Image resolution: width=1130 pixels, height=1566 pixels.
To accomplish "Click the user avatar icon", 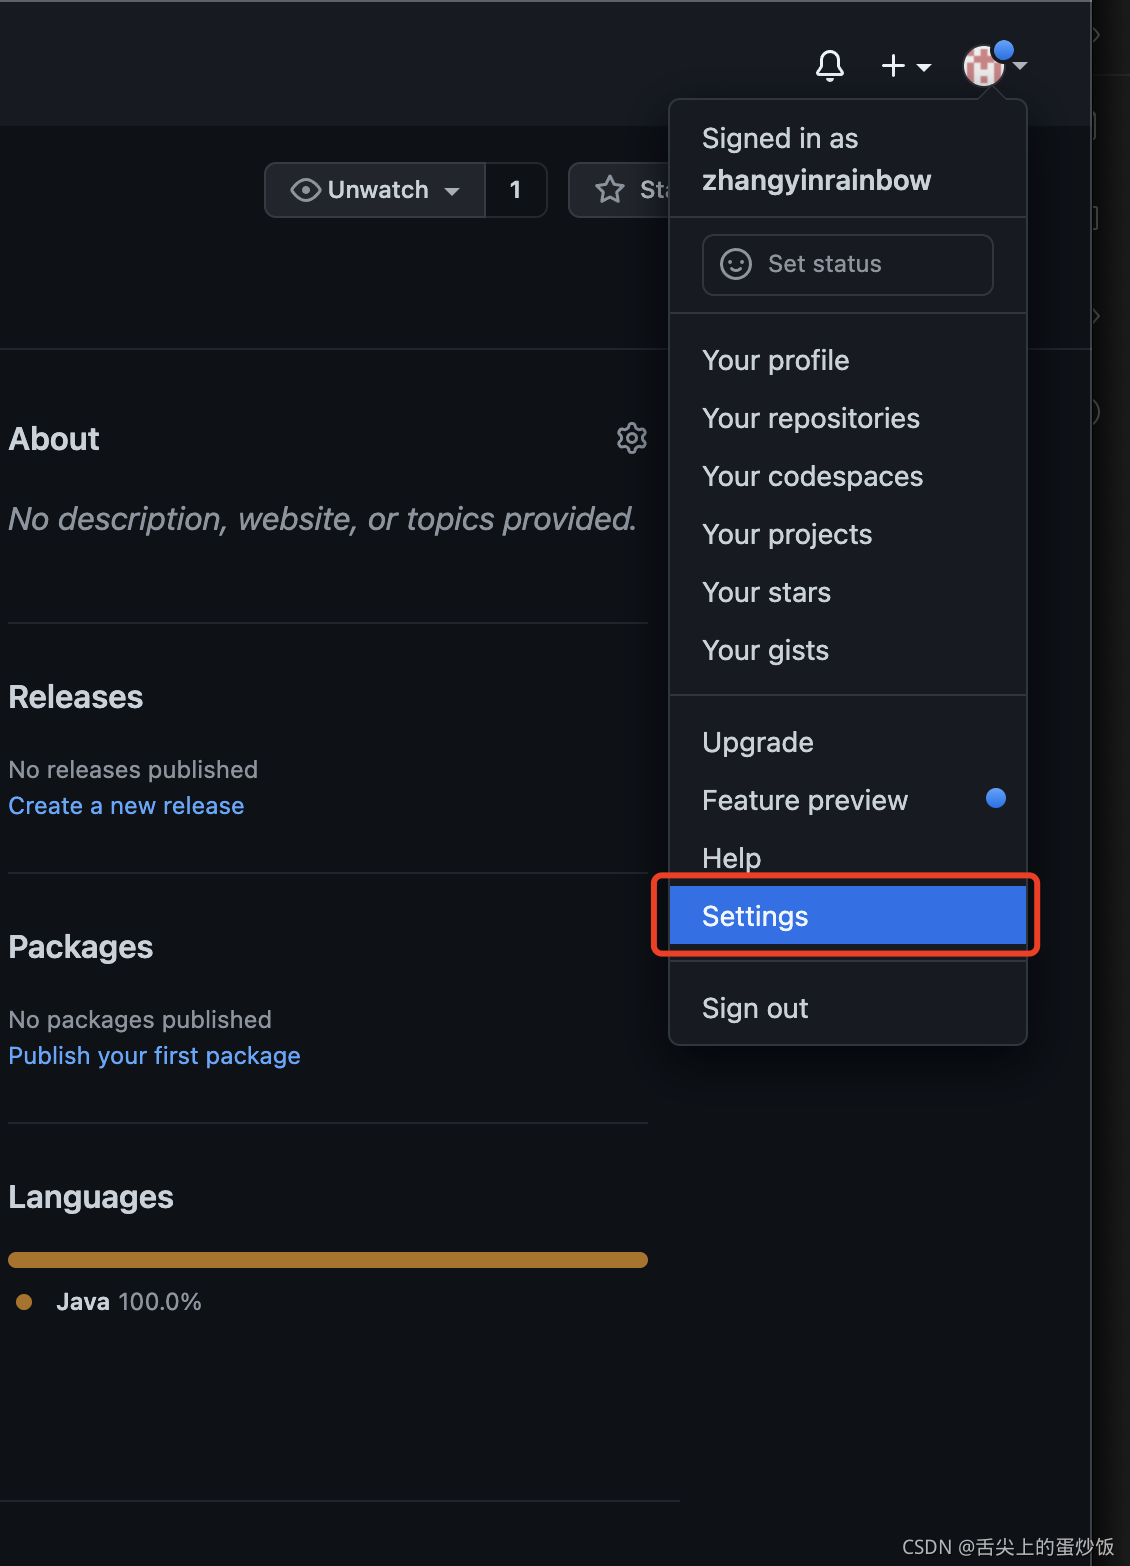I will pyautogui.click(x=984, y=66).
